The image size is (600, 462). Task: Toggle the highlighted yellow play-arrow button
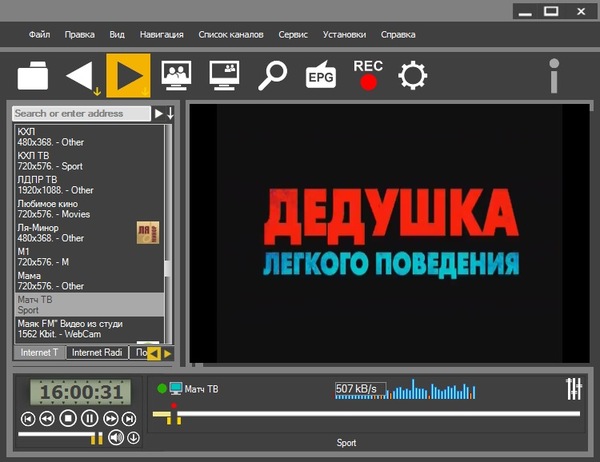coord(128,76)
